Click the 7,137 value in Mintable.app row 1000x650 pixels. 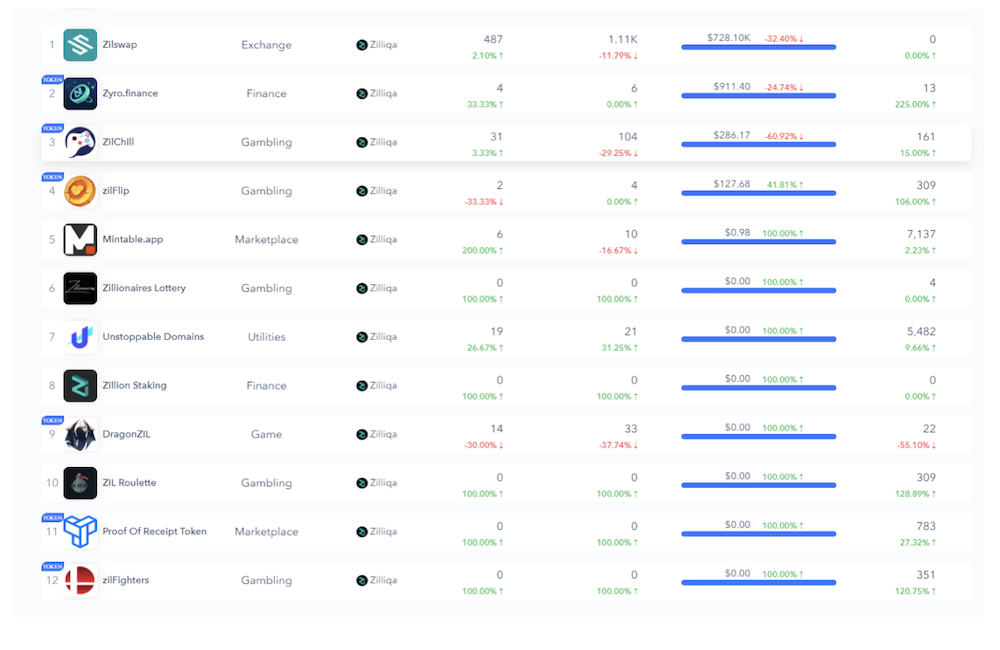pyautogui.click(x=922, y=234)
